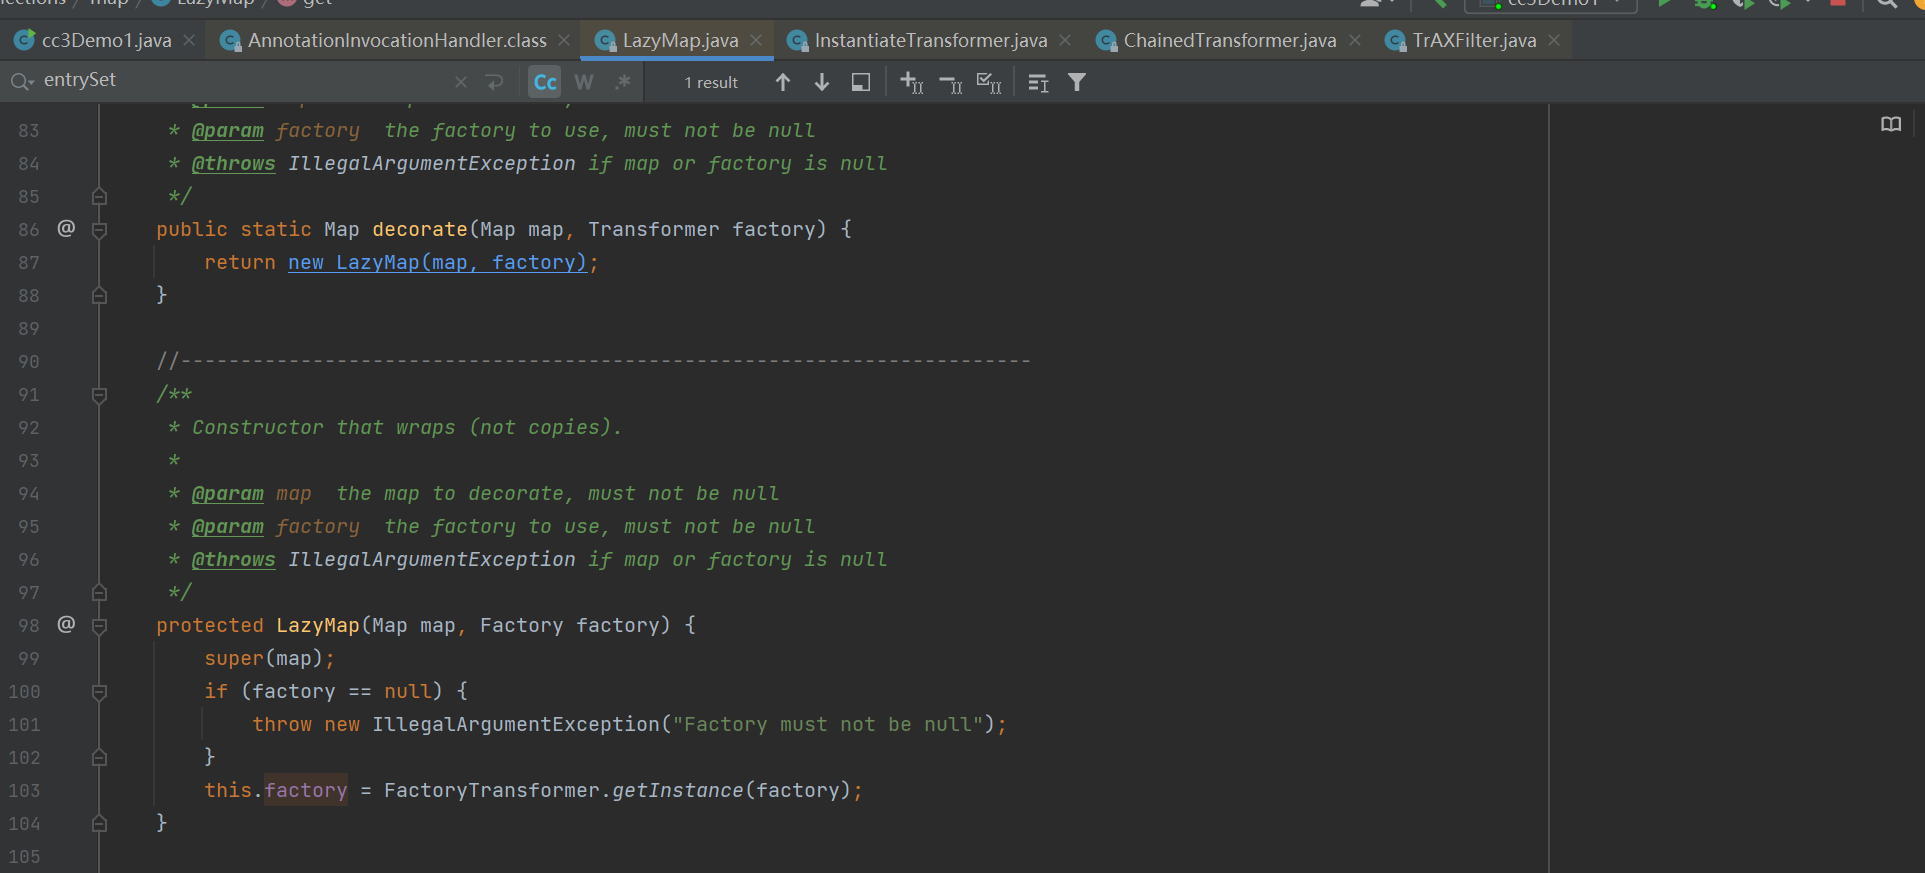The height and width of the screenshot is (873, 1925).
Task: Add selection for next occurrence
Action: (x=911, y=82)
